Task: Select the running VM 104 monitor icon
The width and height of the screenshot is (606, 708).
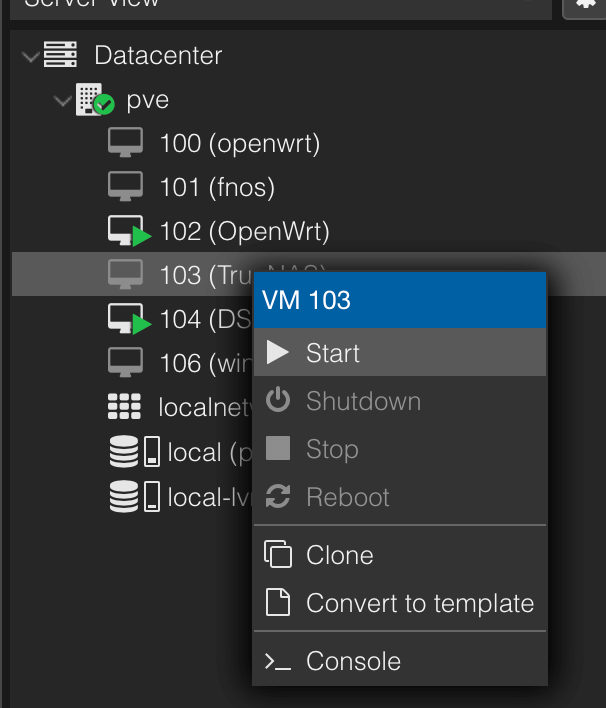Action: click(x=127, y=319)
